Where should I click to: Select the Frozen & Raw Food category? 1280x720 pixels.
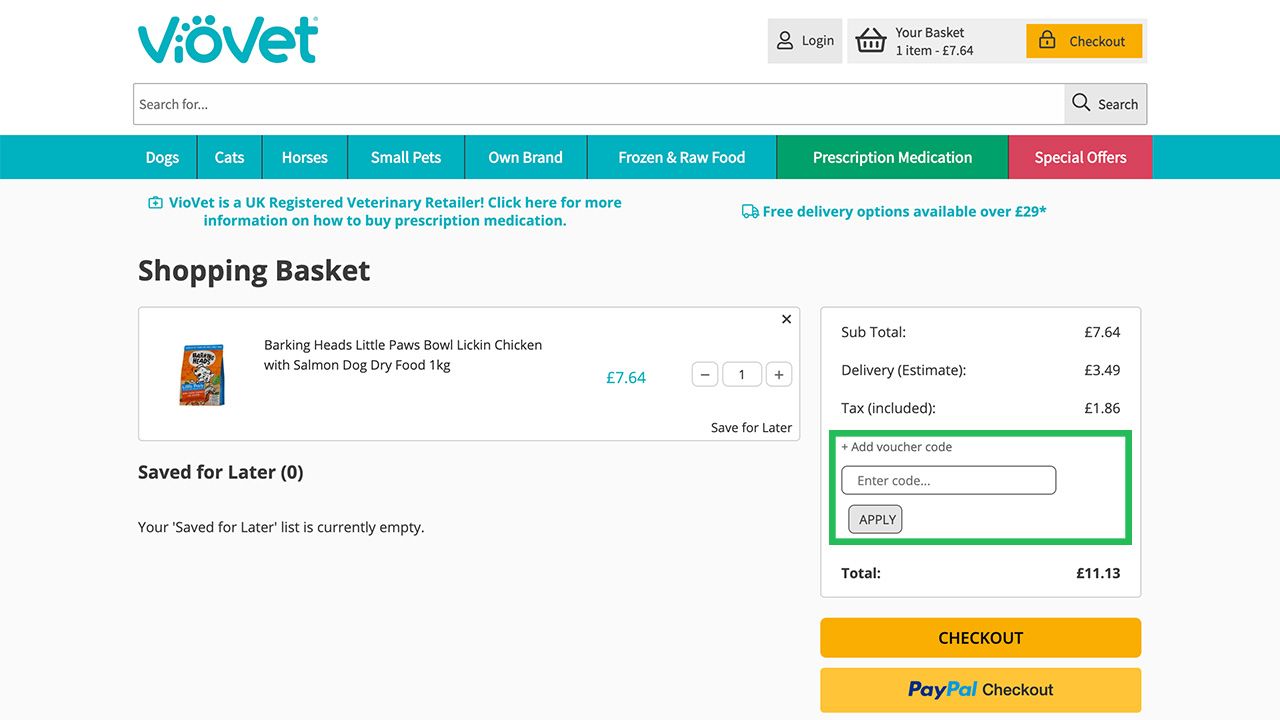tap(681, 157)
